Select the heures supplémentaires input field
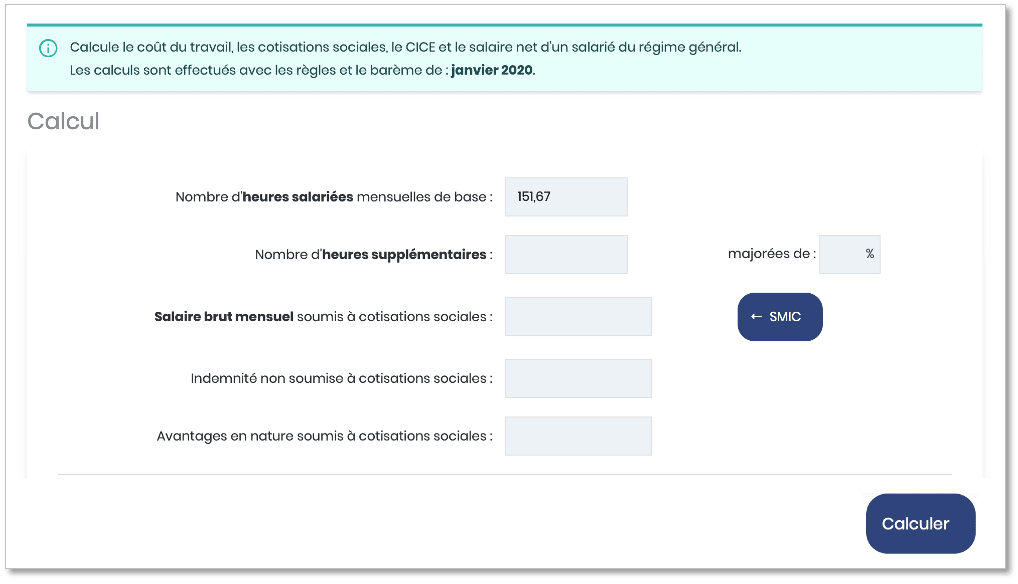 [x=566, y=254]
